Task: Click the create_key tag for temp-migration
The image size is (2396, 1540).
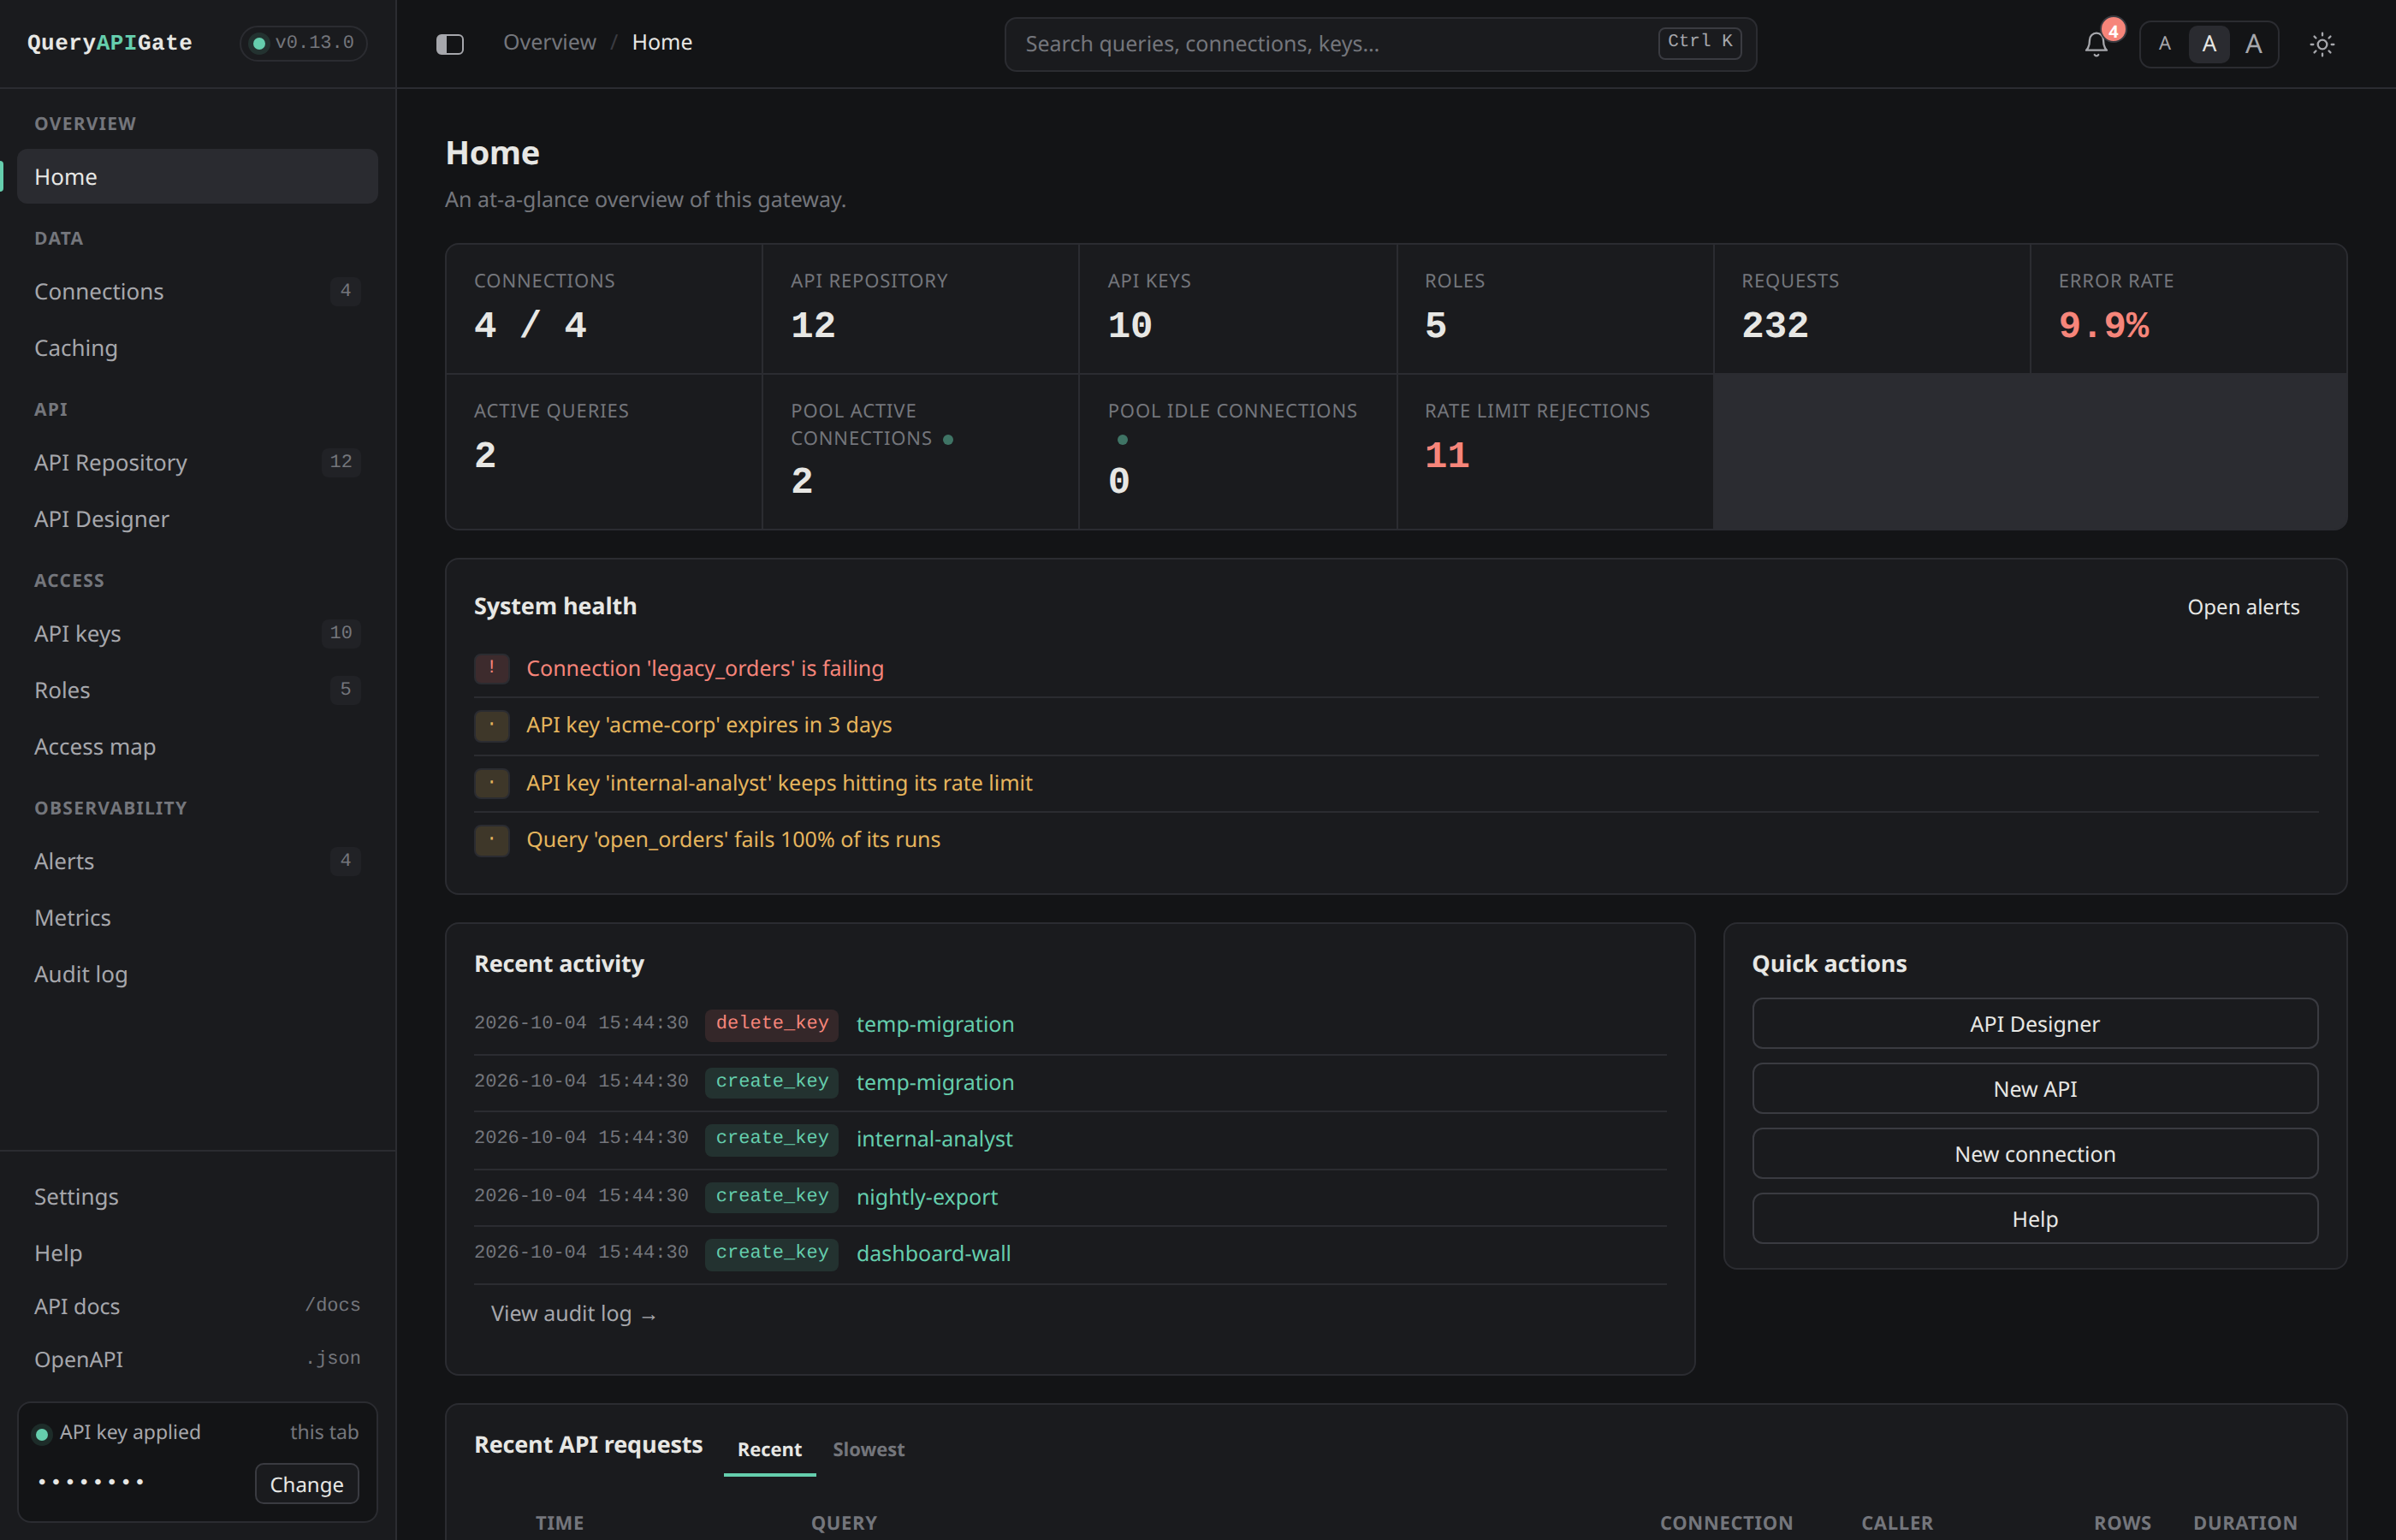Action: 771,1082
